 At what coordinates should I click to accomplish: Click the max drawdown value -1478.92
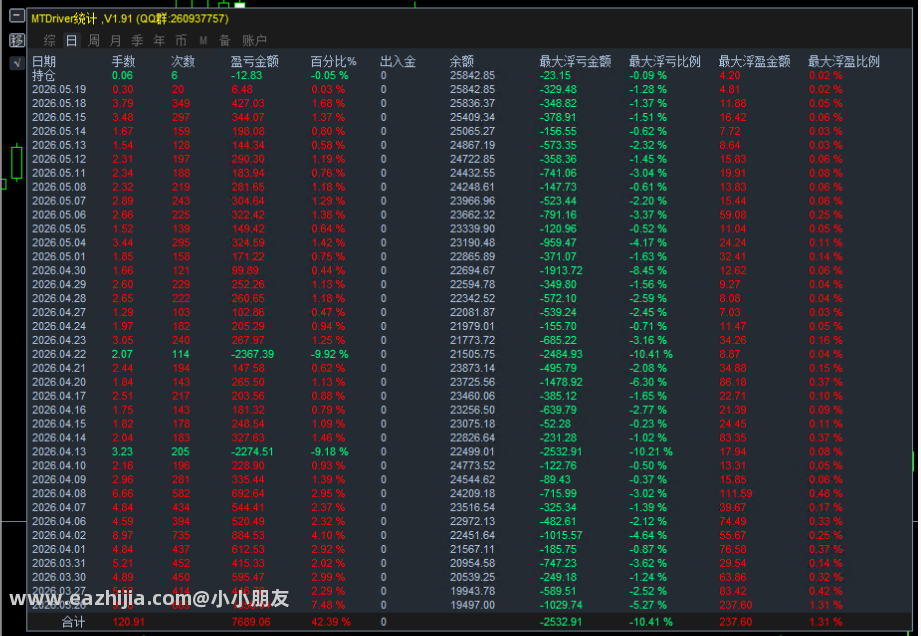pyautogui.click(x=561, y=382)
